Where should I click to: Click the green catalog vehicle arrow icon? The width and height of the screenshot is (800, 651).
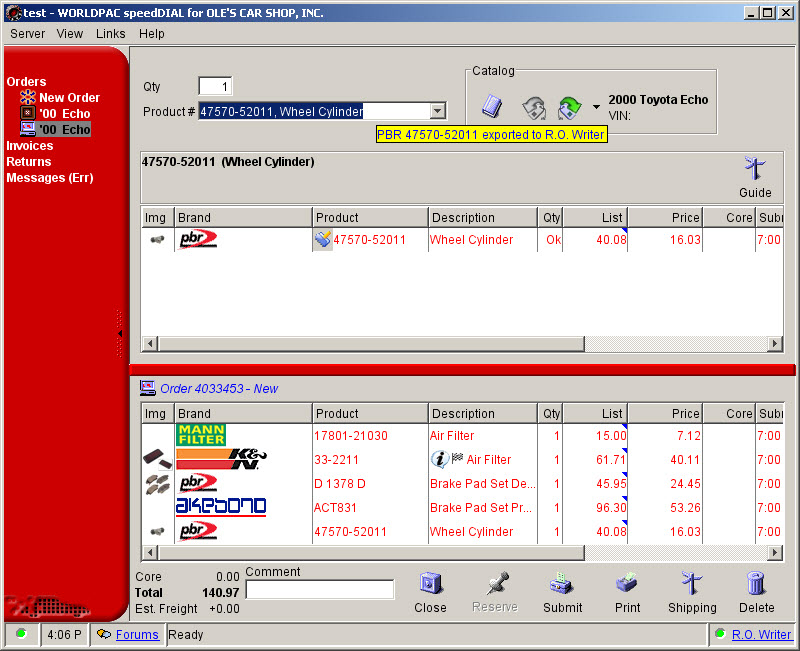(570, 108)
